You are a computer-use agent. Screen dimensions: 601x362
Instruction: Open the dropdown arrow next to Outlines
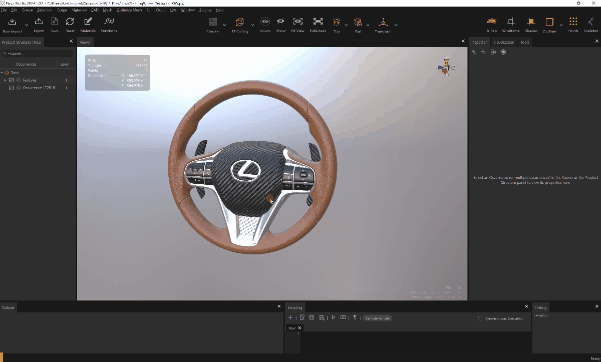(x=561, y=25)
